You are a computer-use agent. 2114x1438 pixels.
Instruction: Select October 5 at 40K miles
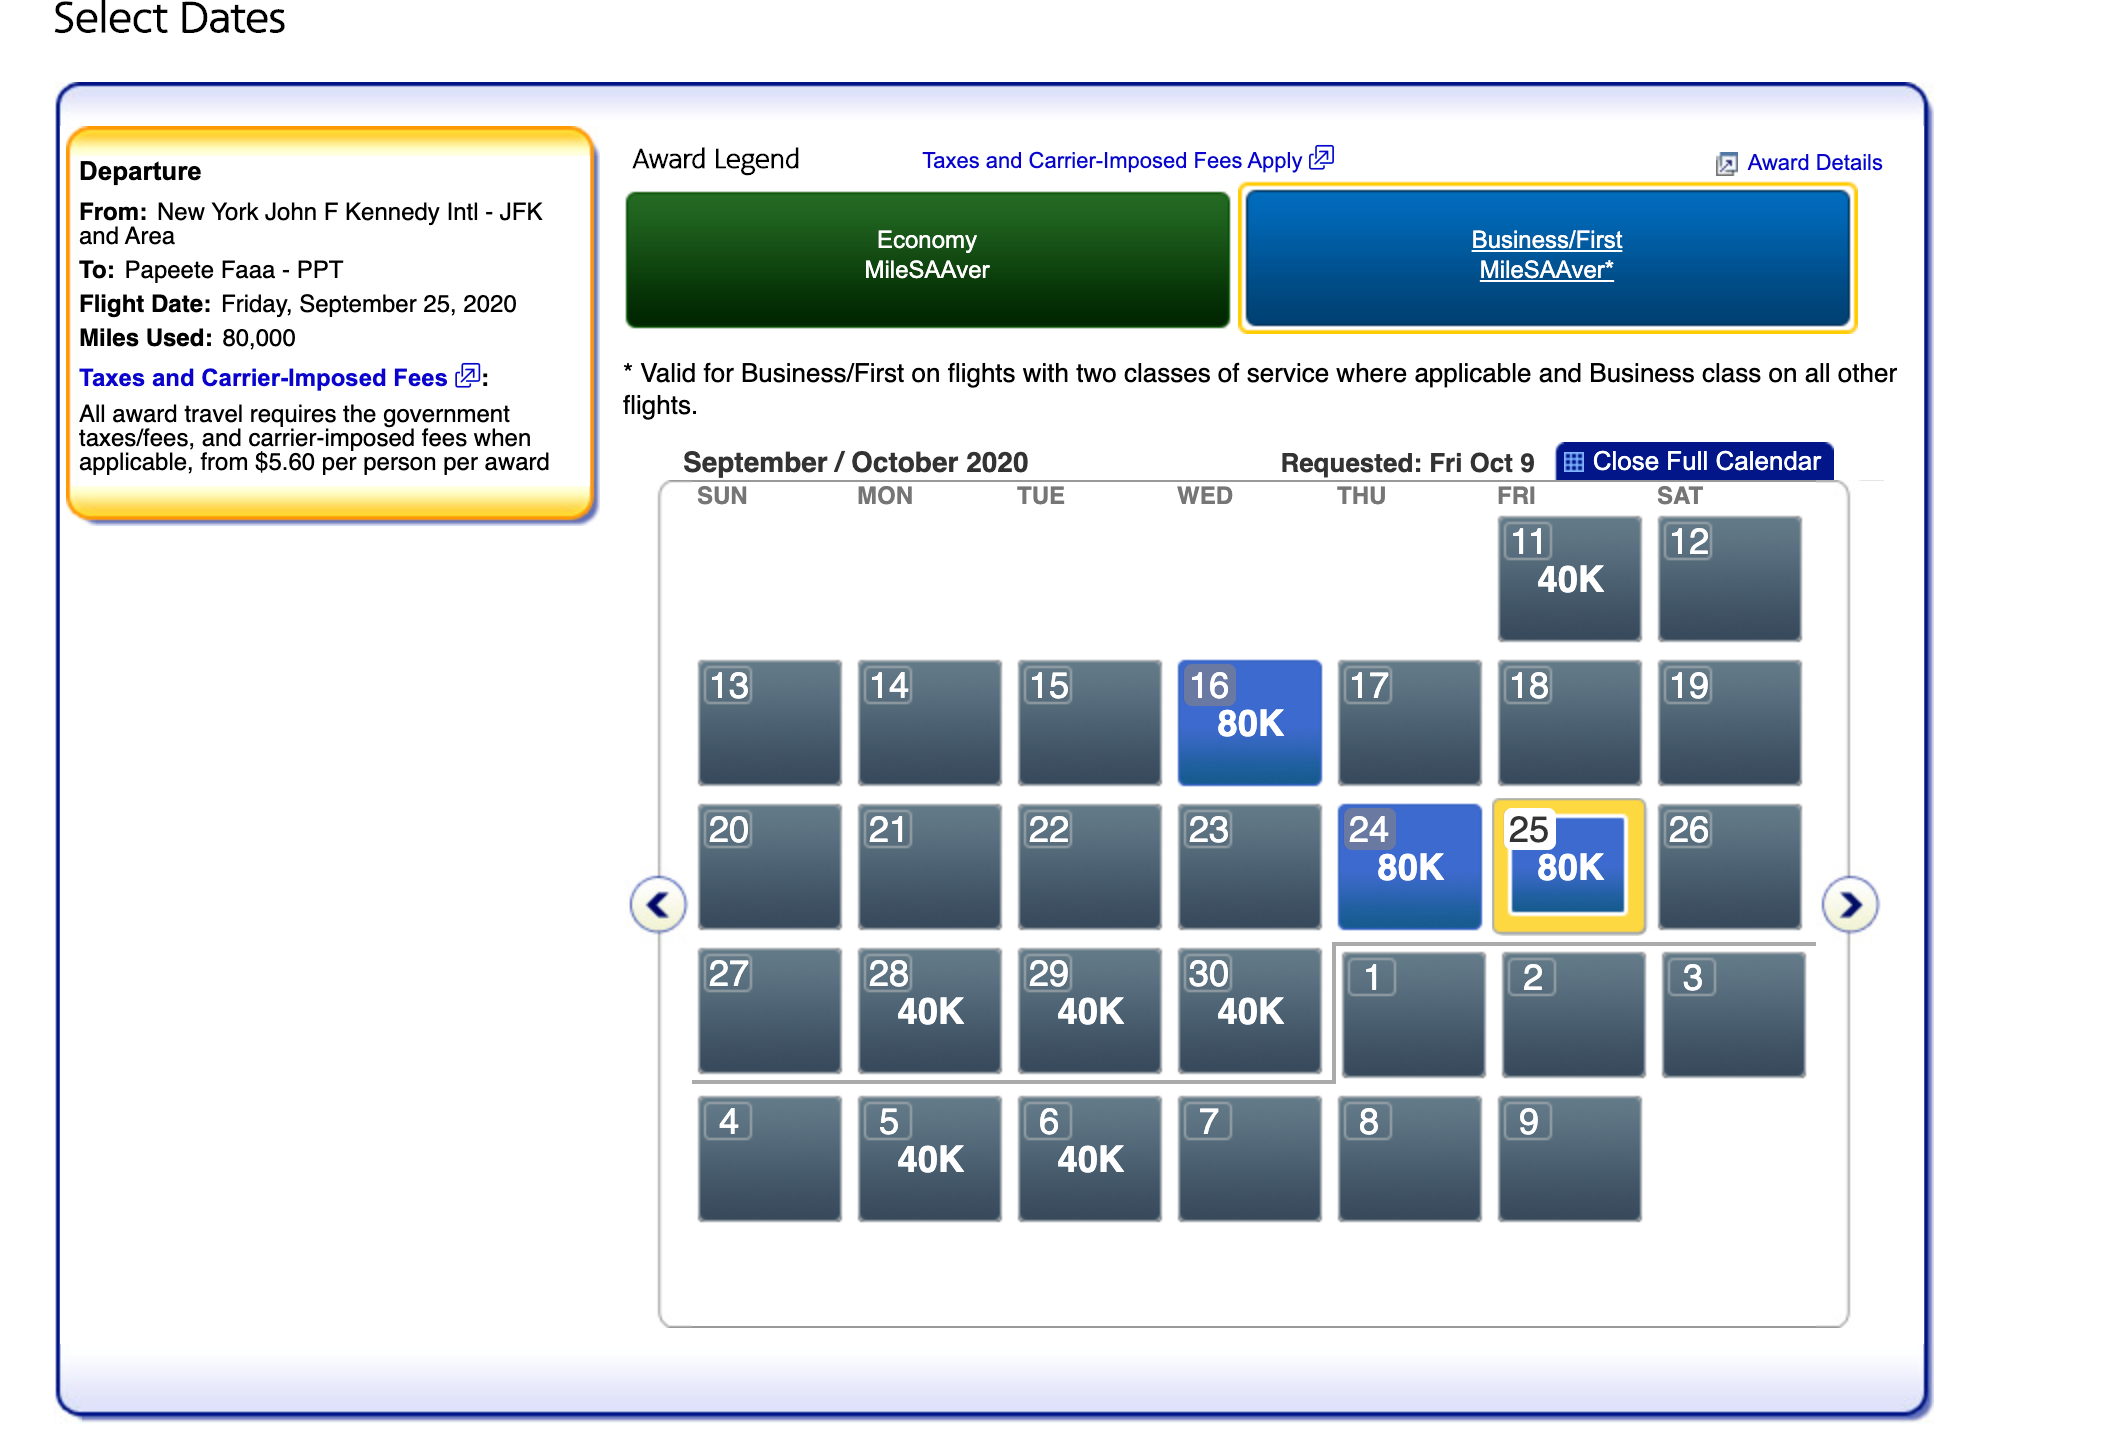(929, 1158)
